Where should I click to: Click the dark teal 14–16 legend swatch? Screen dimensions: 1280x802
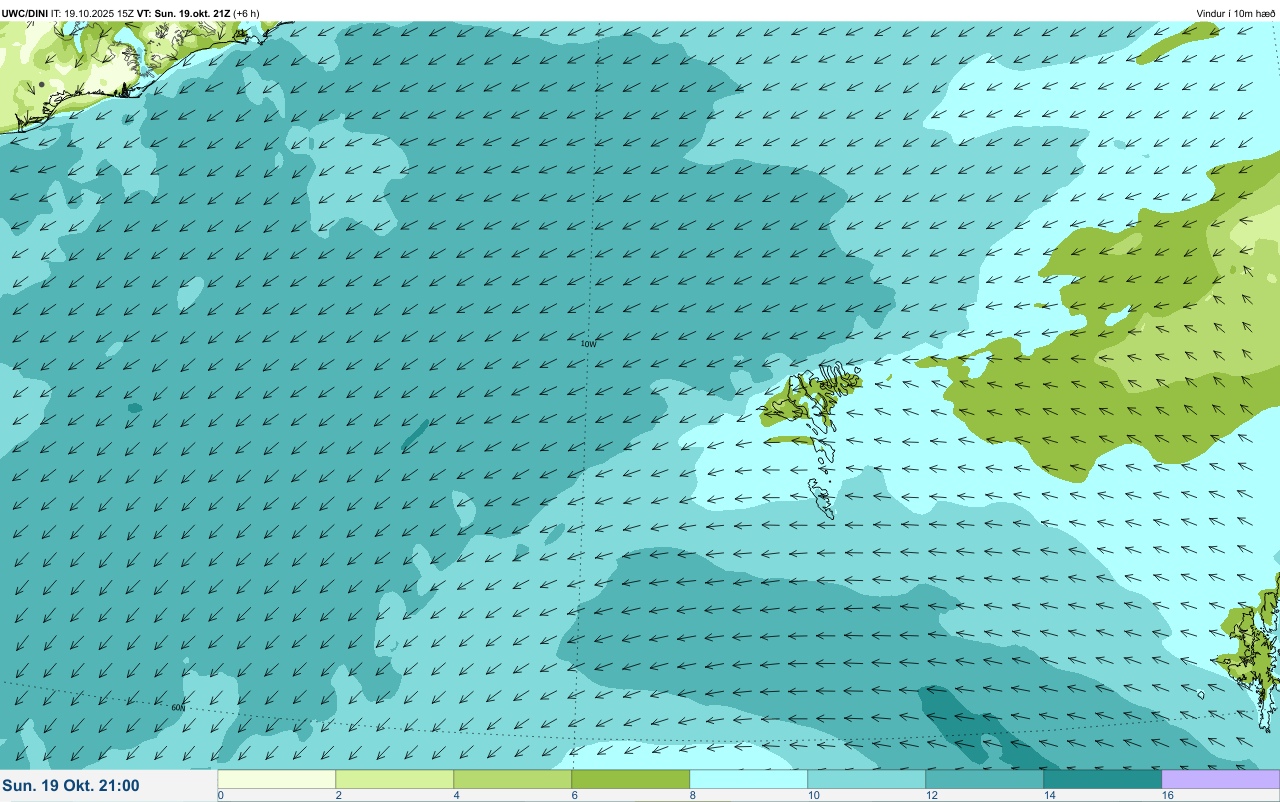tap(1102, 779)
